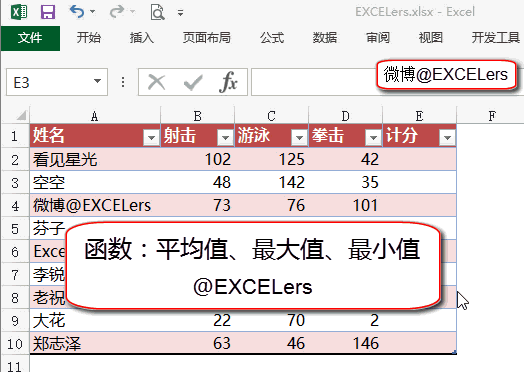Image resolution: width=524 pixels, height=372 pixels.
Task: Click the Insert Function fx icon
Action: click(x=228, y=82)
